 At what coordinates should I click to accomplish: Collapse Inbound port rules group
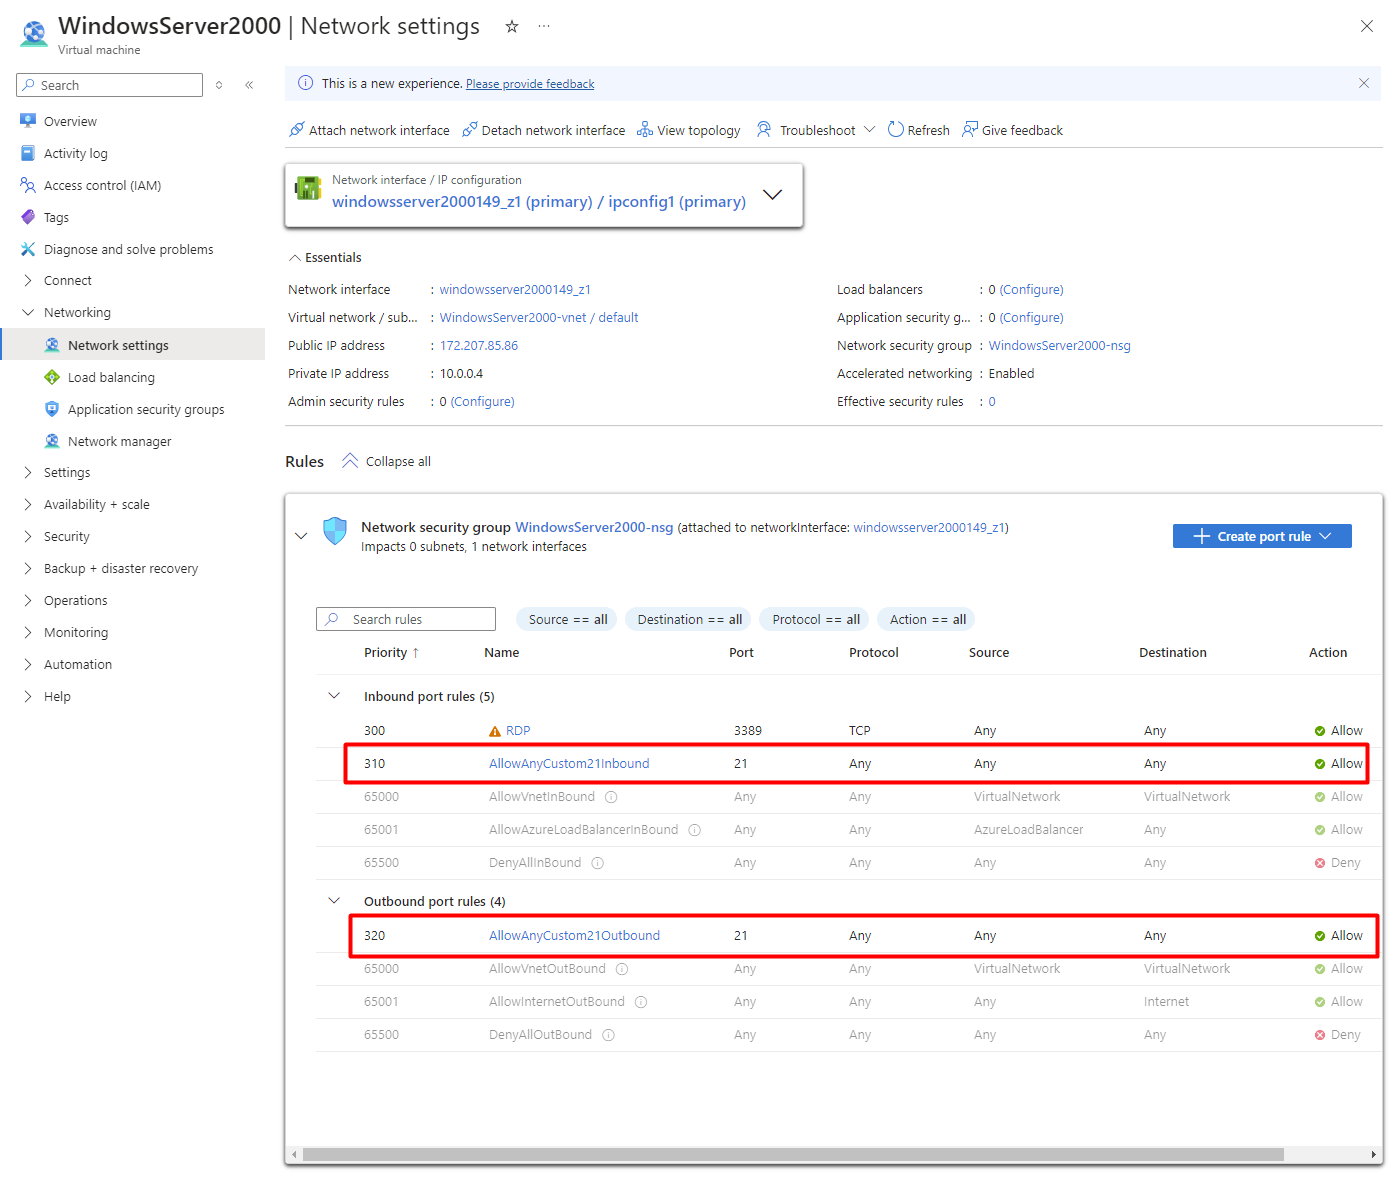(x=334, y=696)
